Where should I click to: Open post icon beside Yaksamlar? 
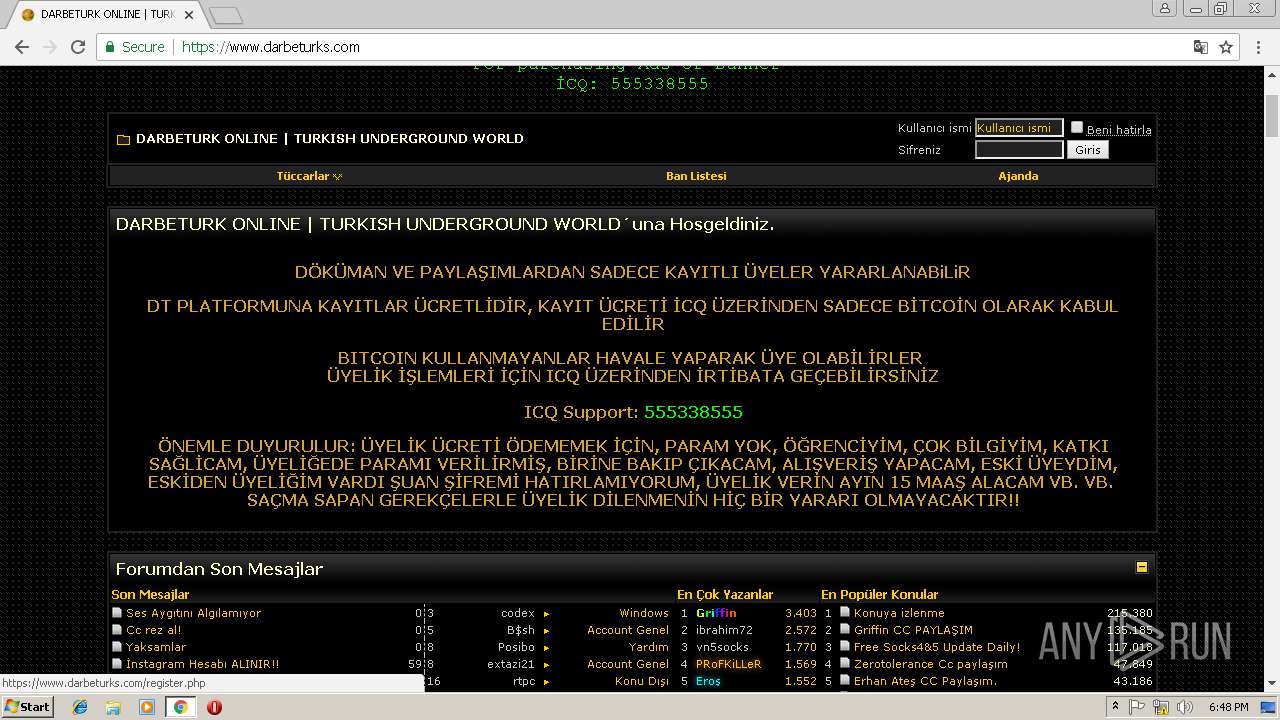pyautogui.click(x=117, y=647)
